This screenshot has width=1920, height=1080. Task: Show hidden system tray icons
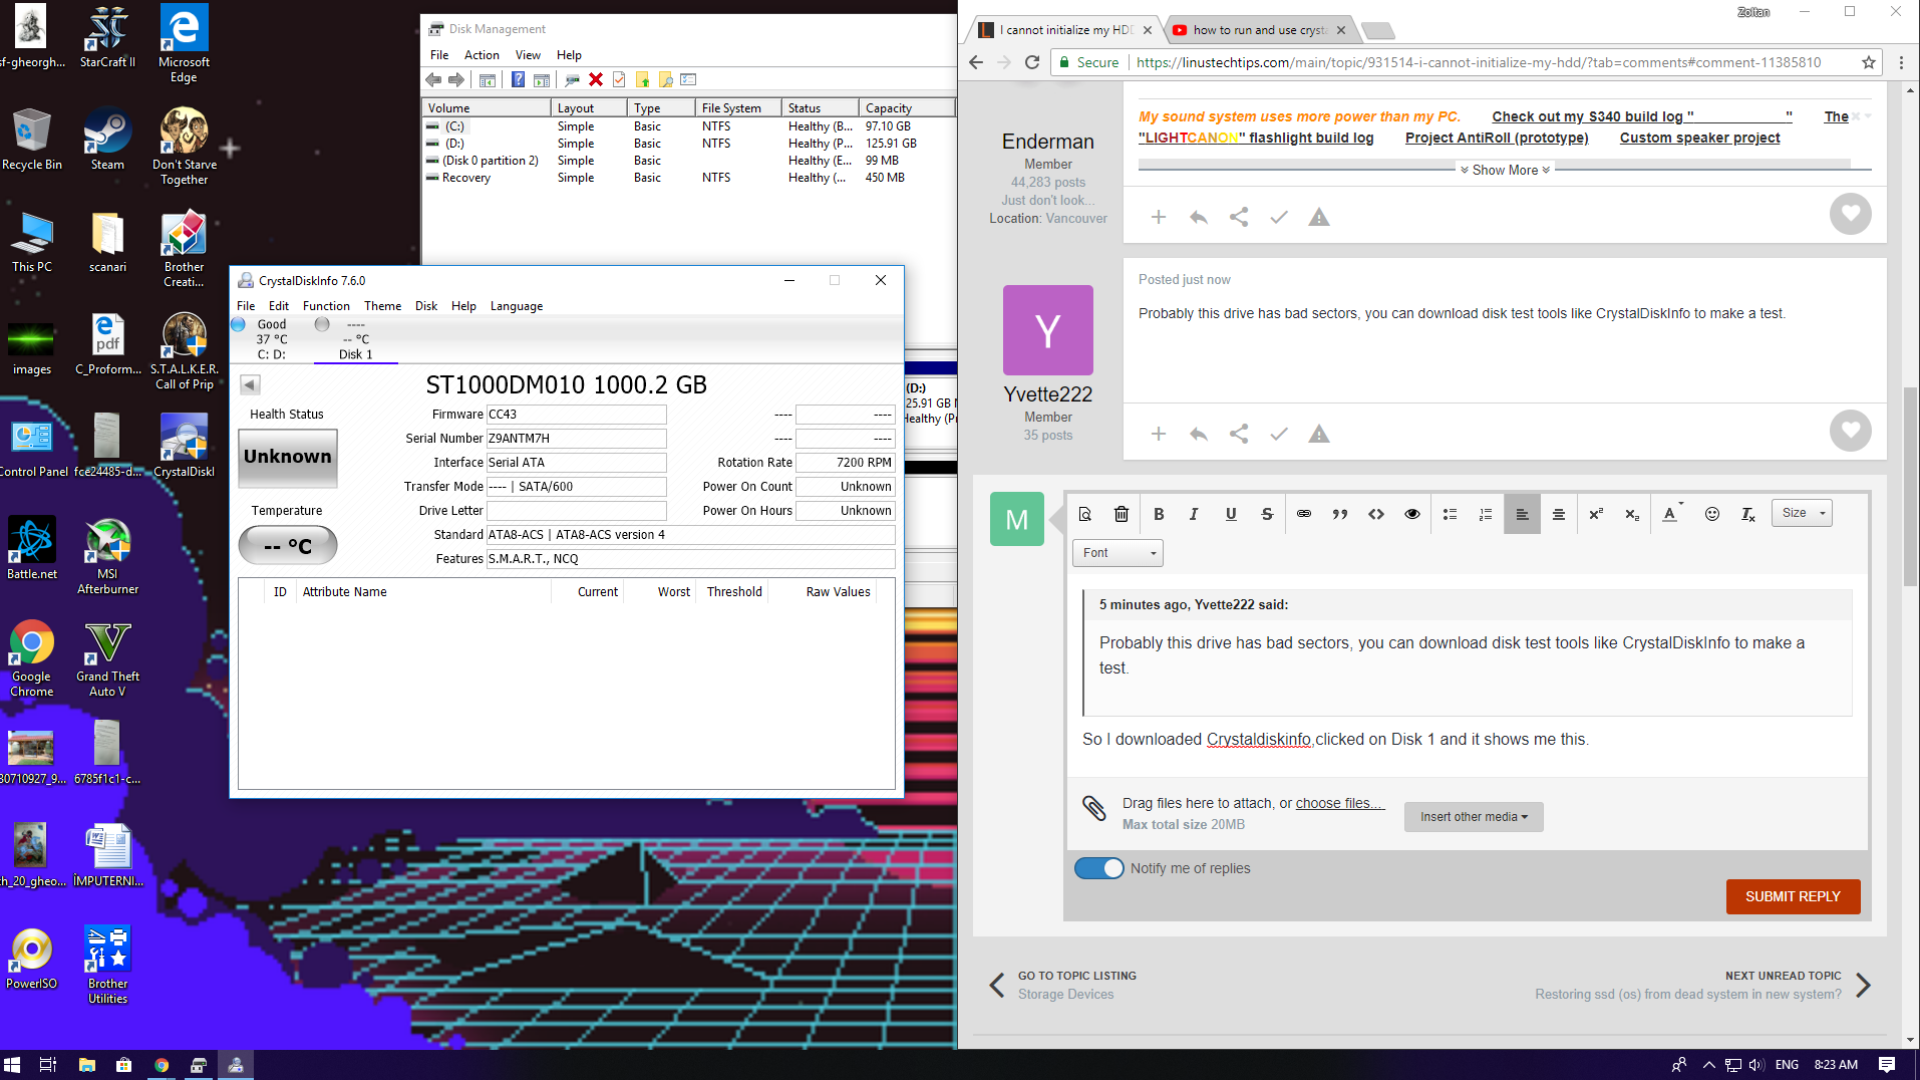click(1709, 1065)
